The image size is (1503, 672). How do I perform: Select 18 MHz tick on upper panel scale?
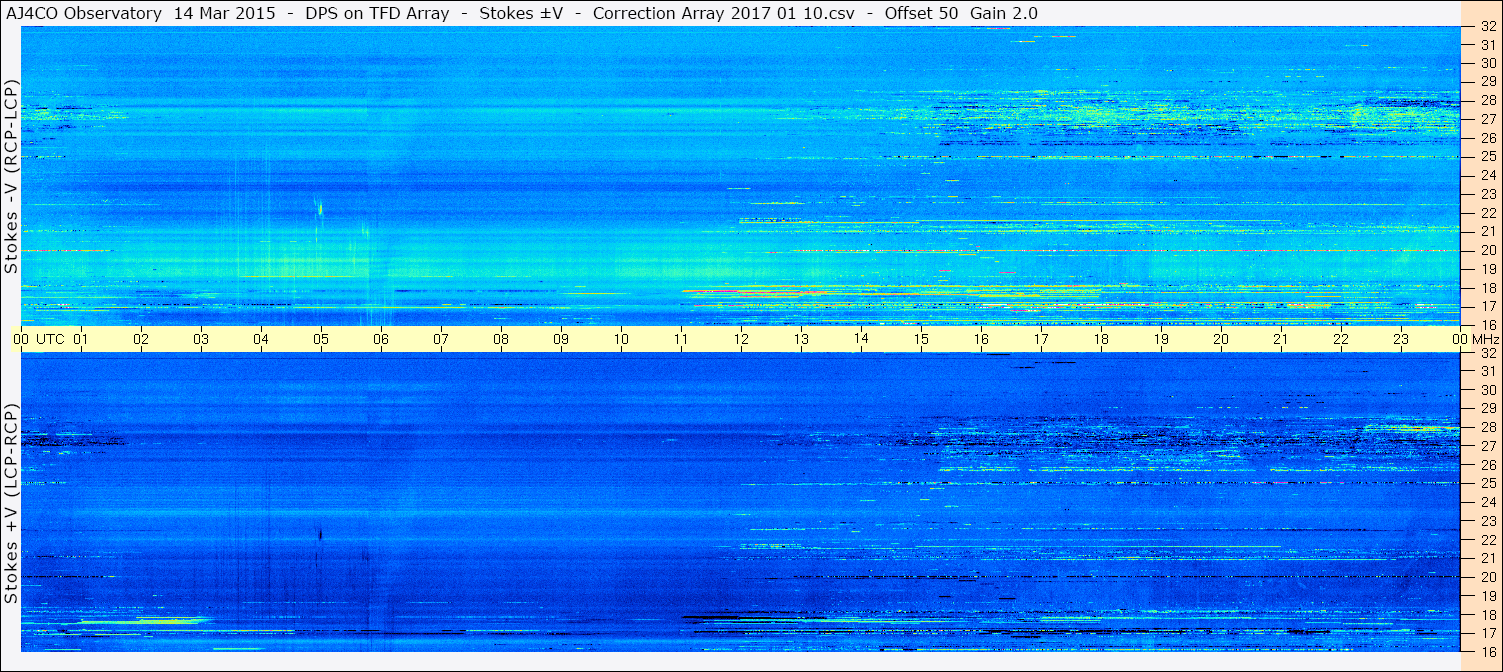pyautogui.click(x=1488, y=287)
